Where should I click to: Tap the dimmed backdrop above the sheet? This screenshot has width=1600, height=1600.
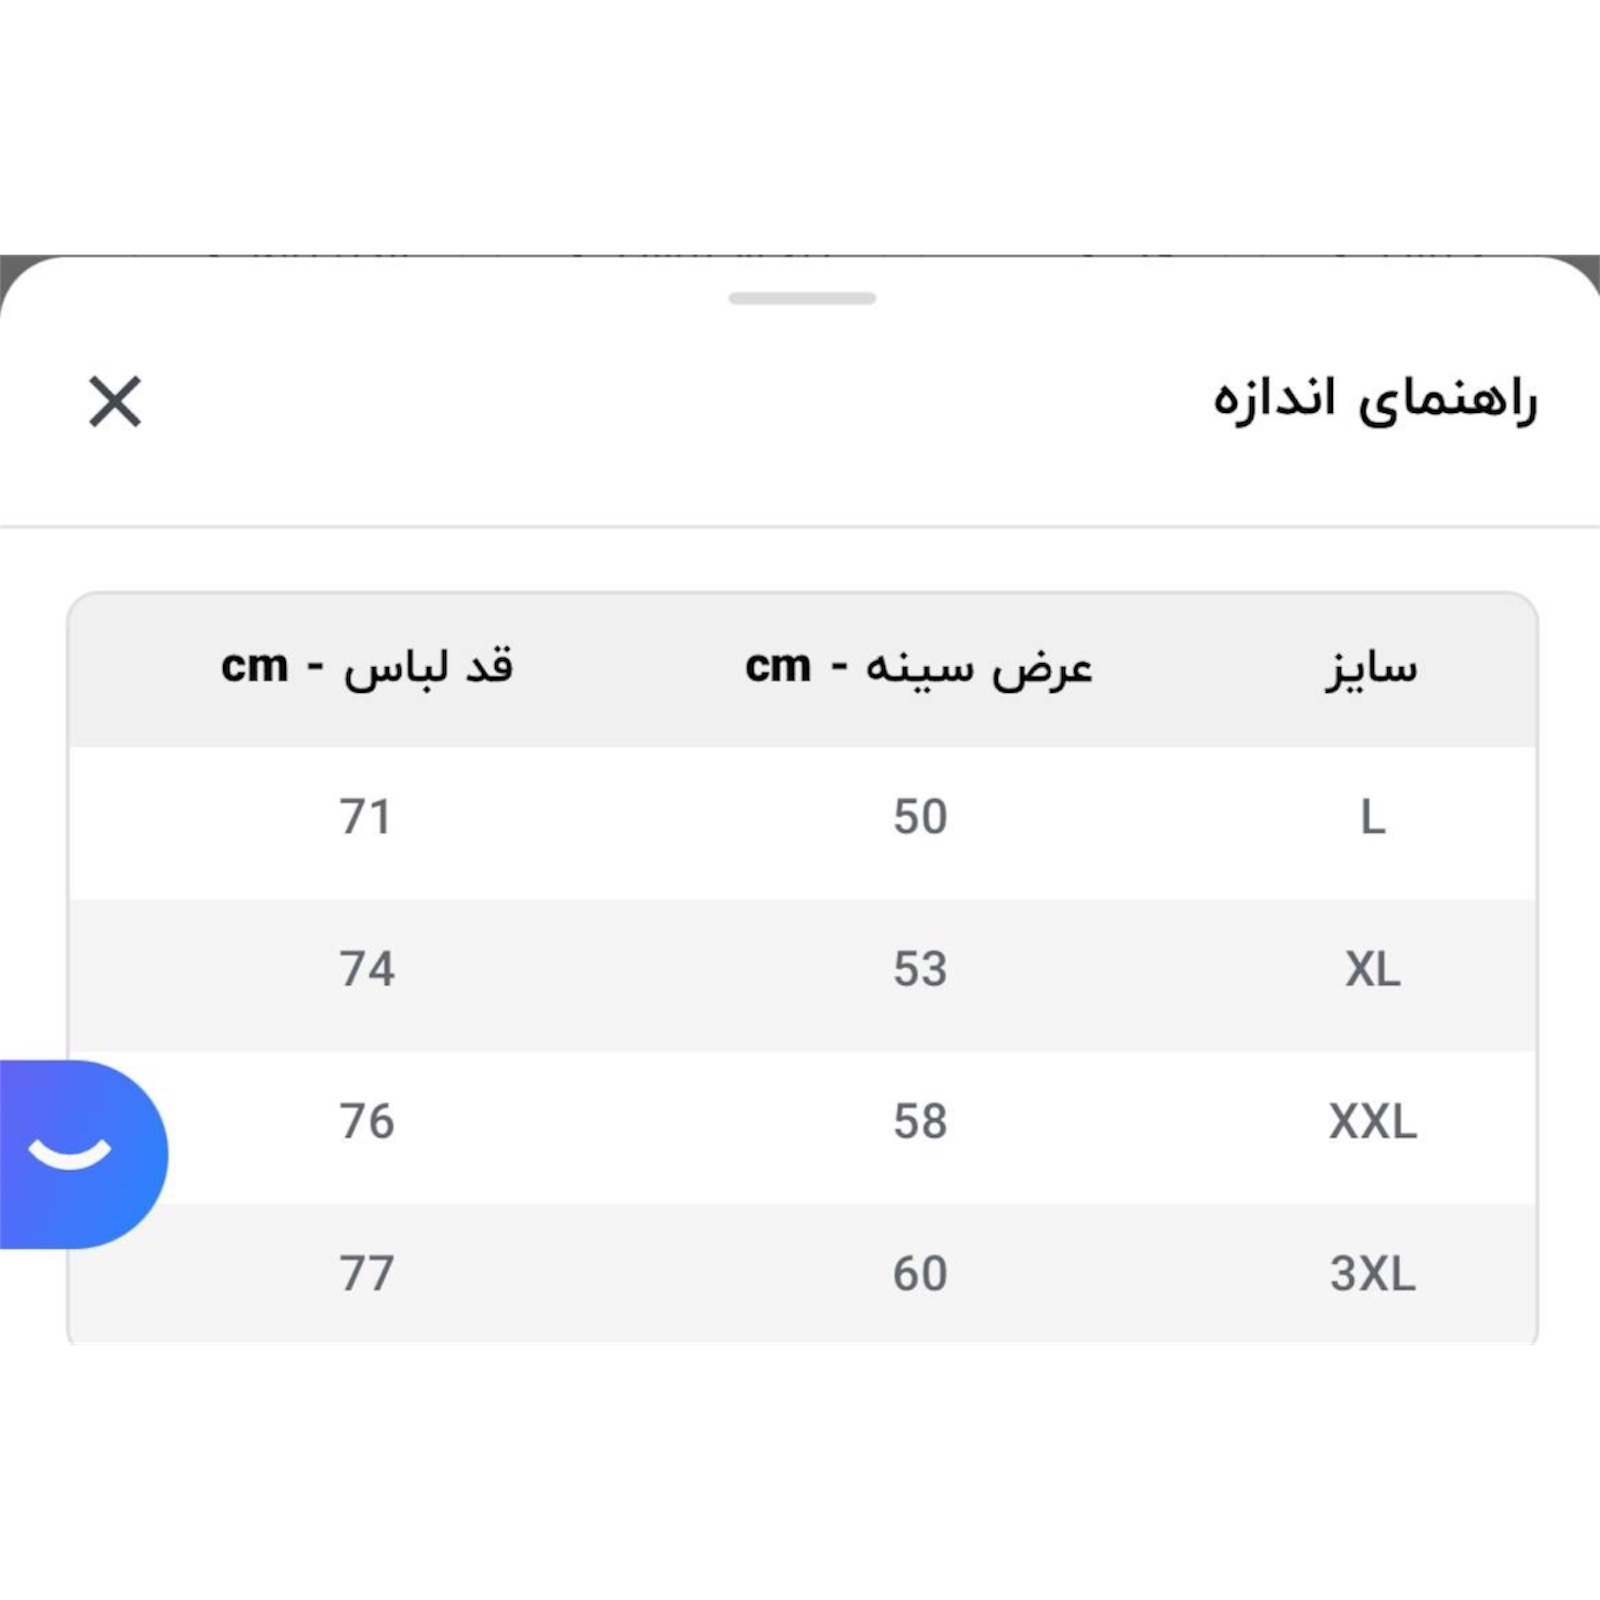click(x=6, y=266)
